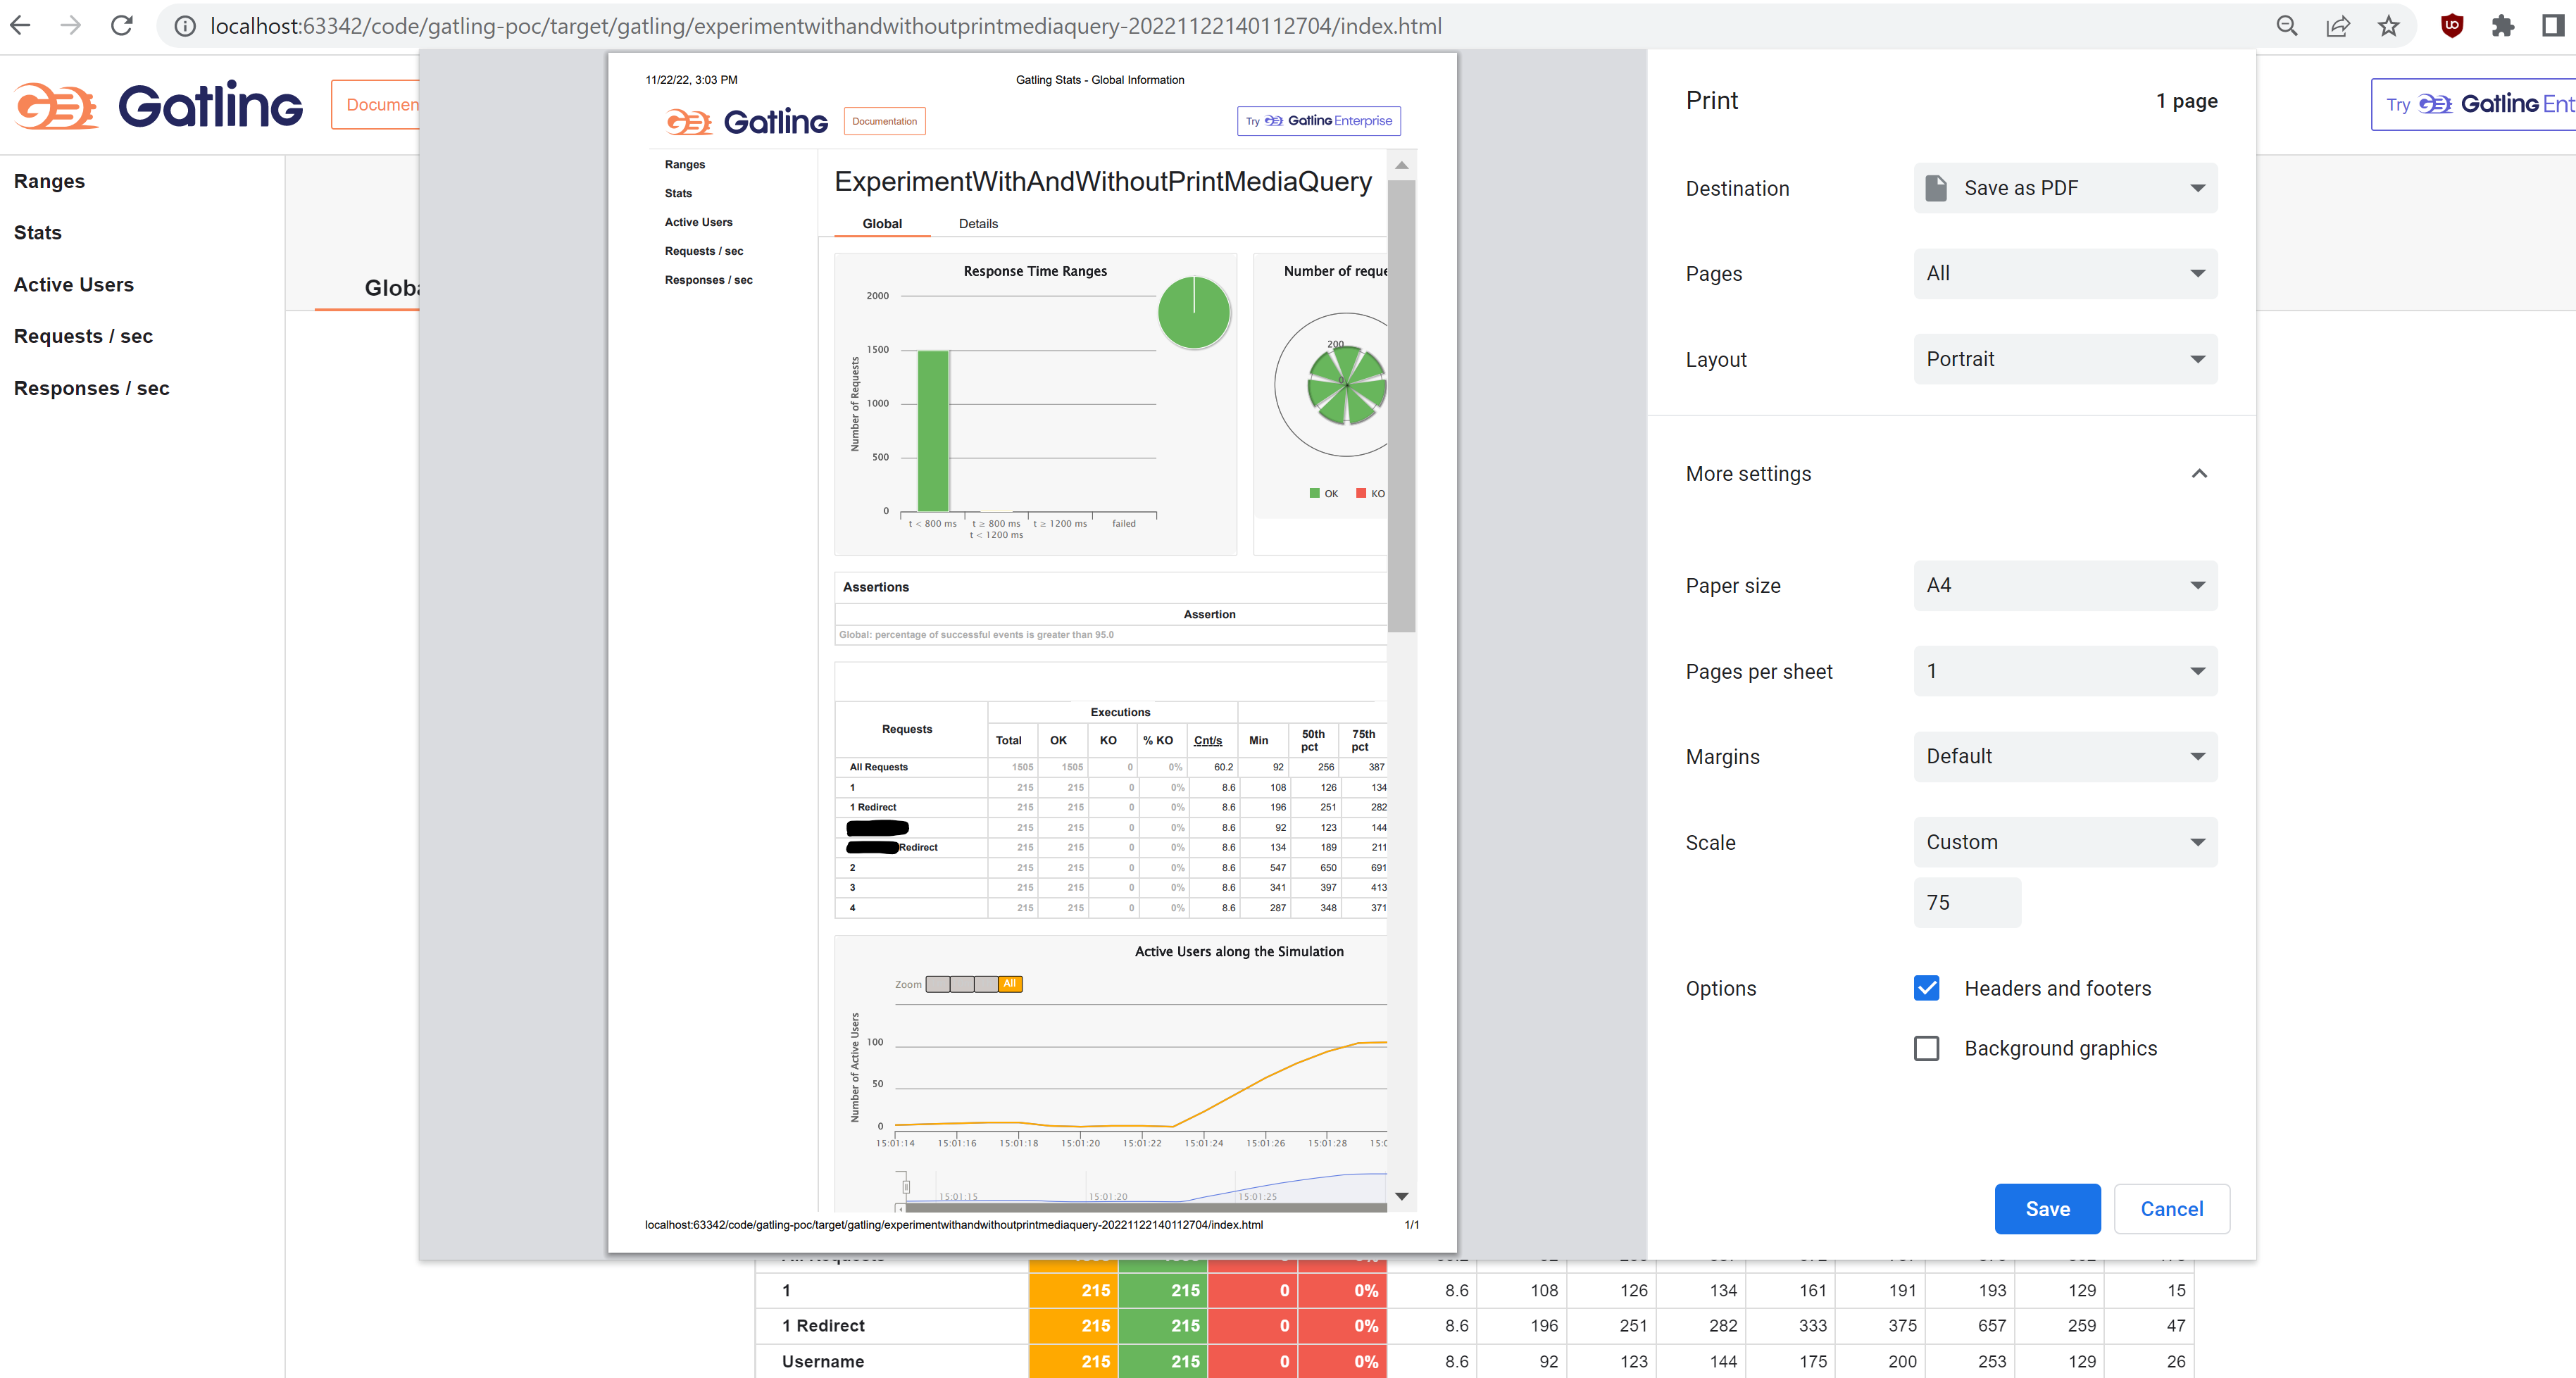Click the blue Save button
This screenshot has width=2576, height=1378.
pyautogui.click(x=2046, y=1209)
